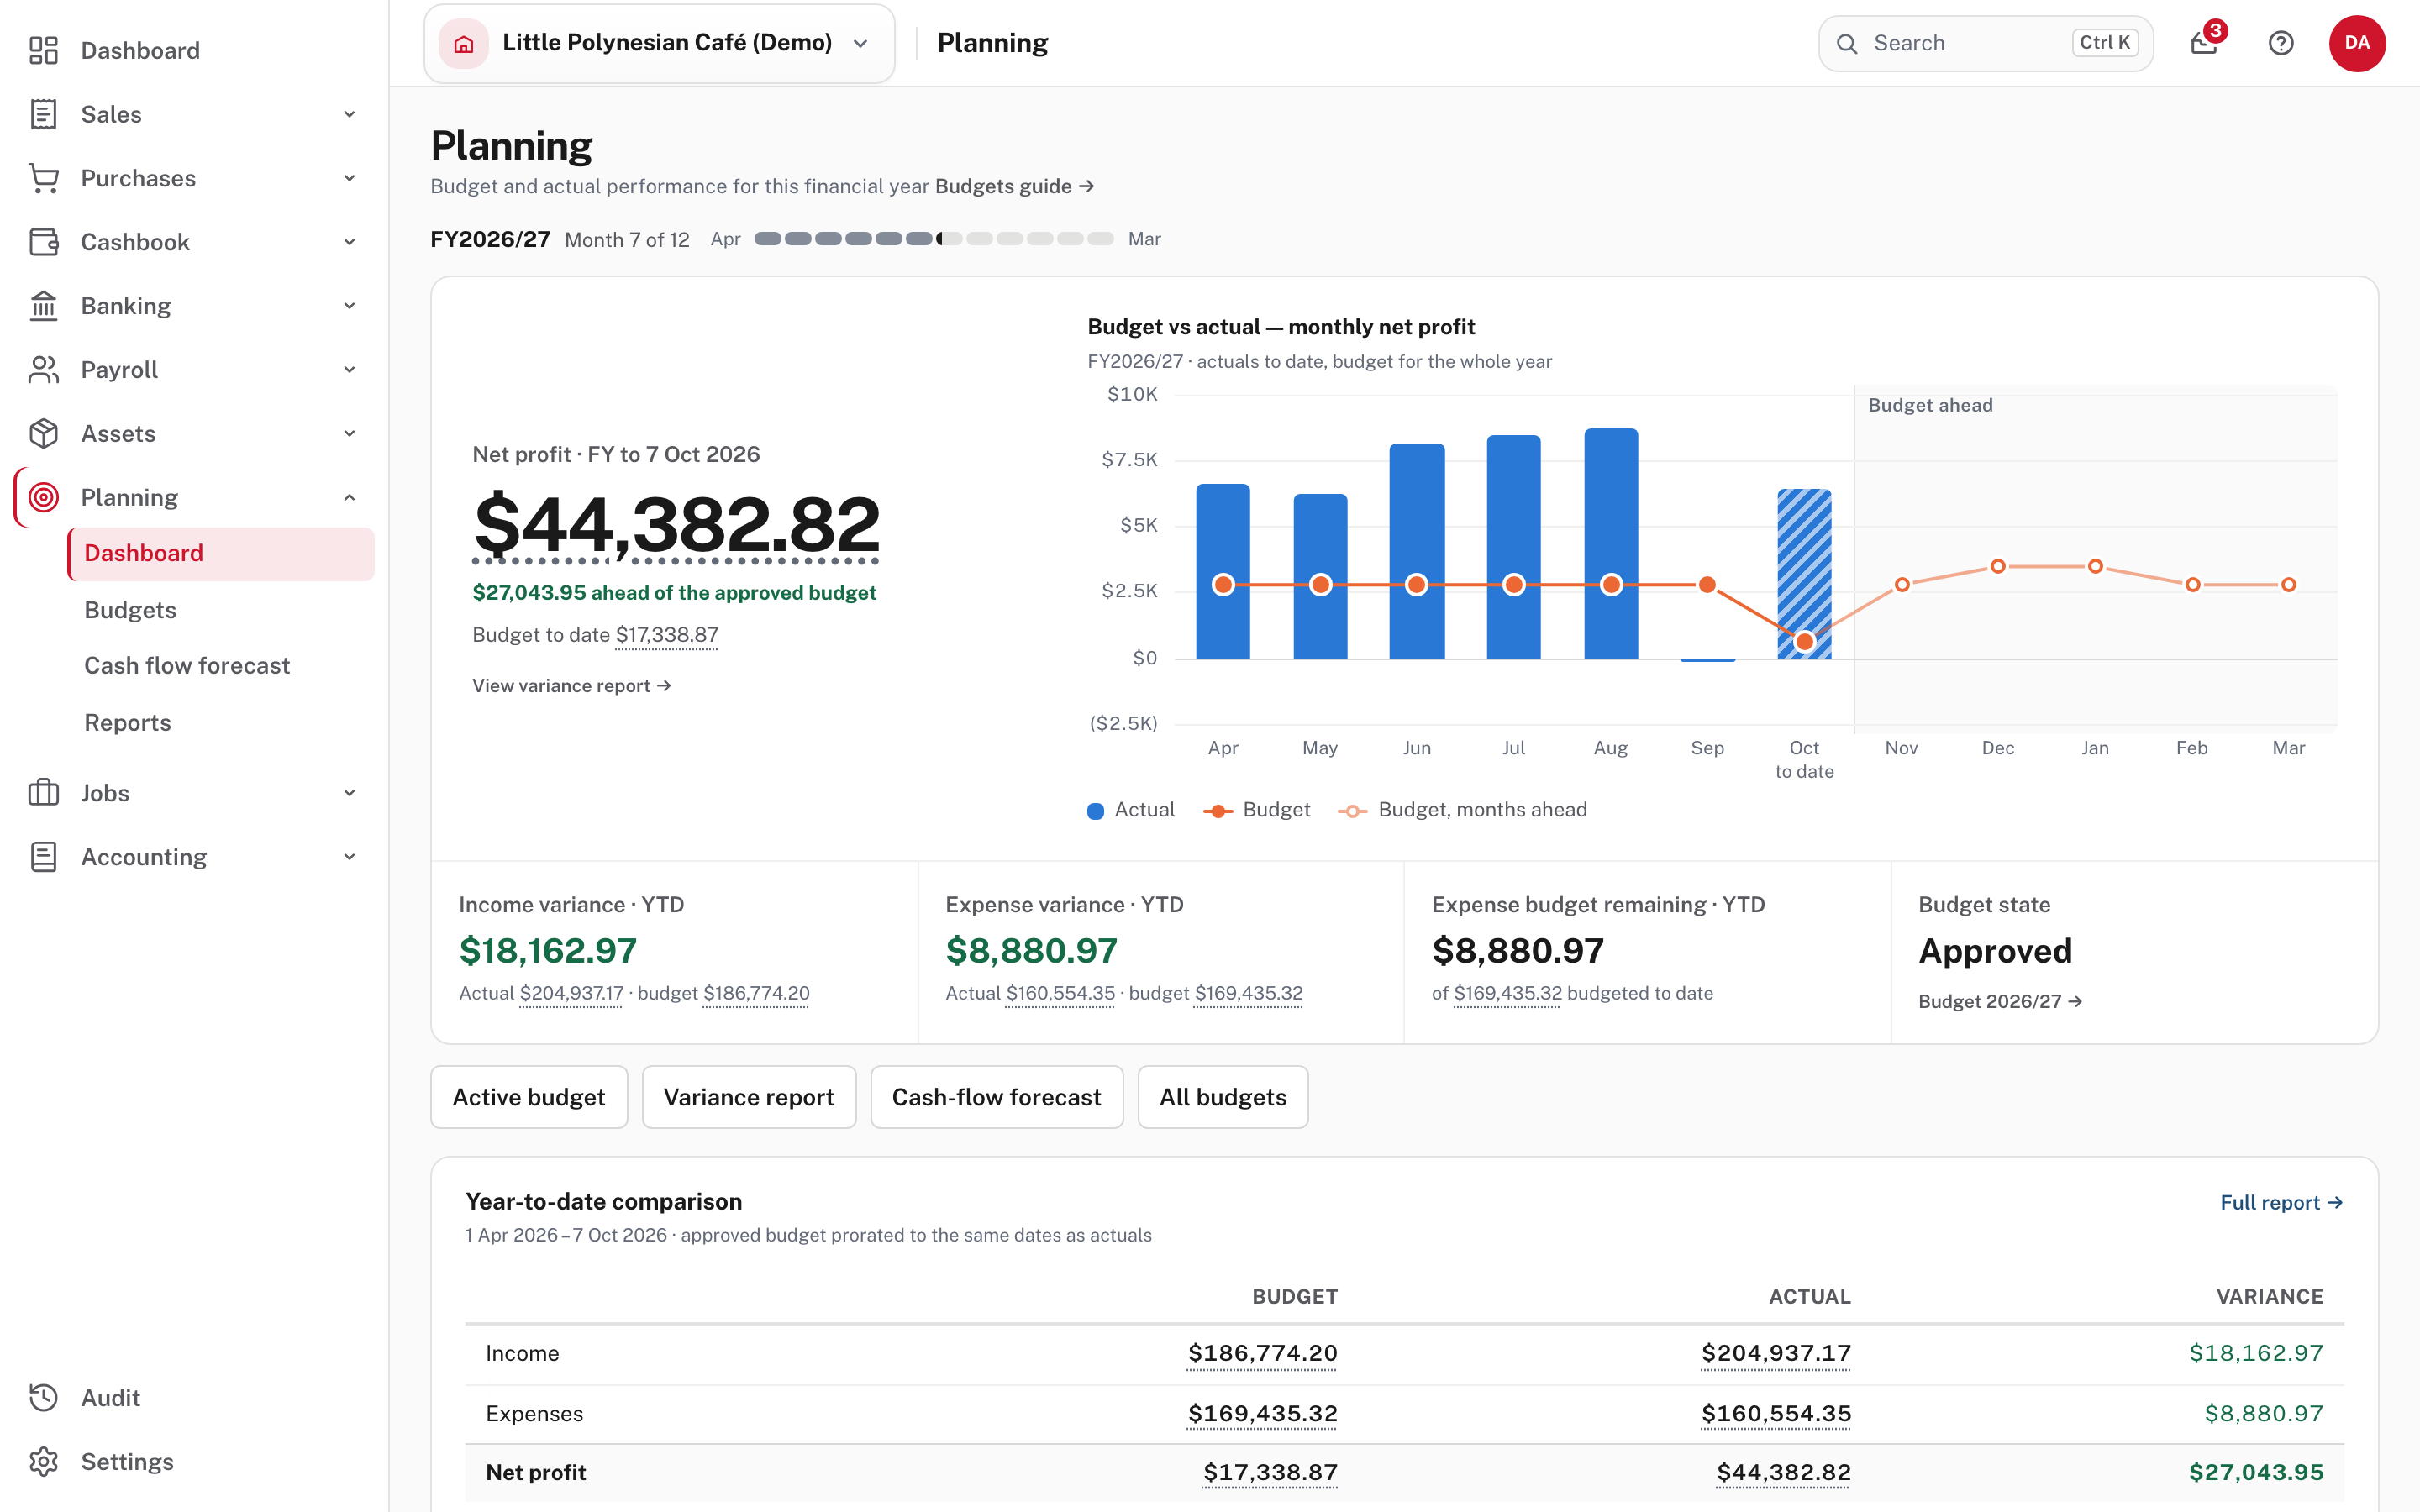Click the All budgets button
Screen dimensions: 2420x1512
tap(1222, 1097)
